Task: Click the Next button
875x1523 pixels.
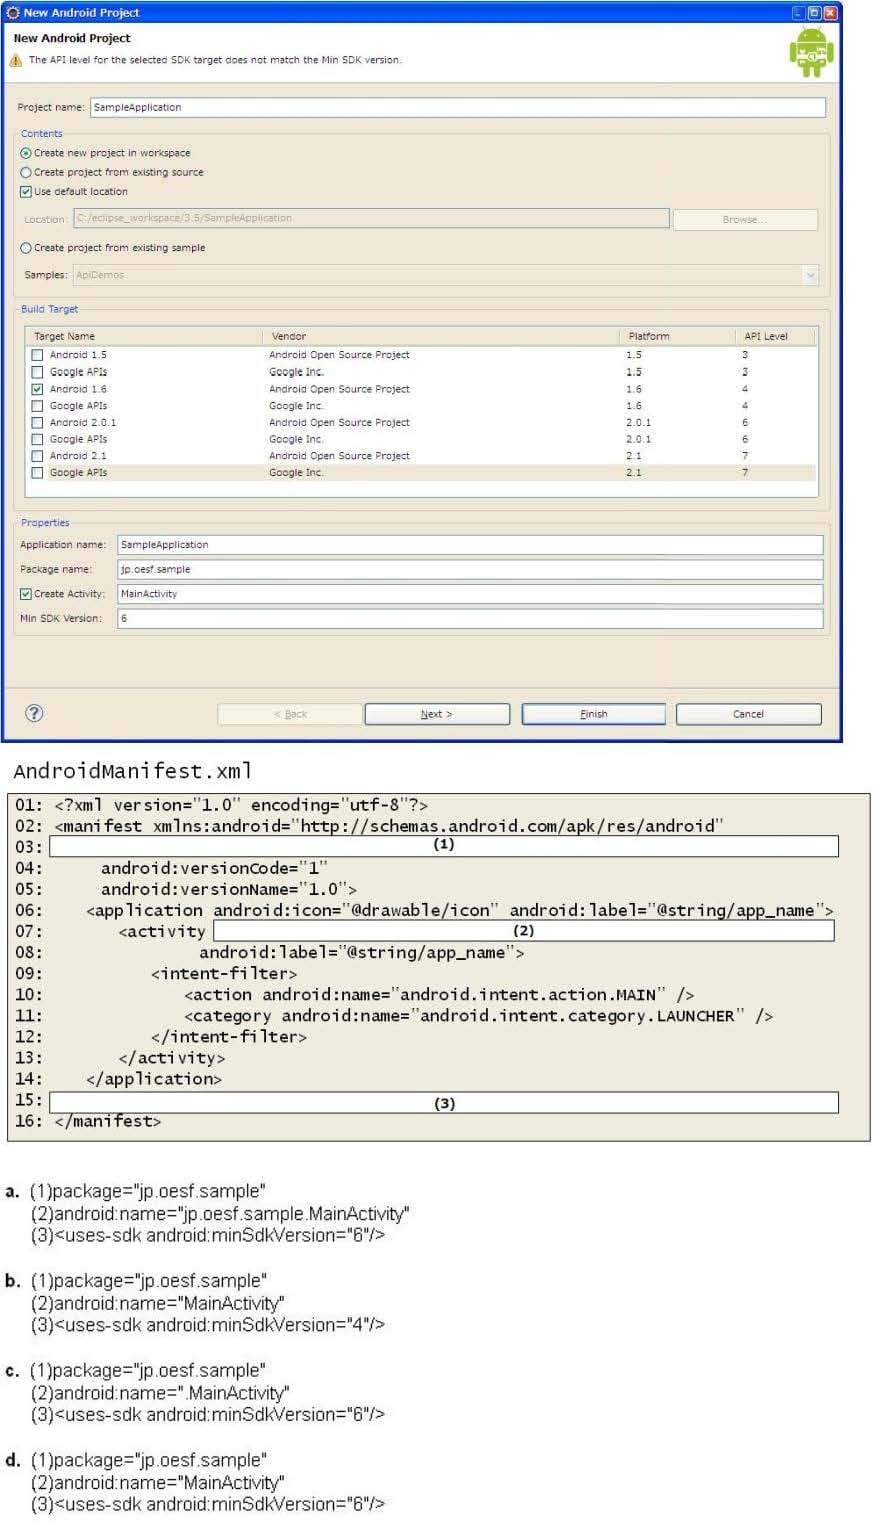Action: point(436,714)
